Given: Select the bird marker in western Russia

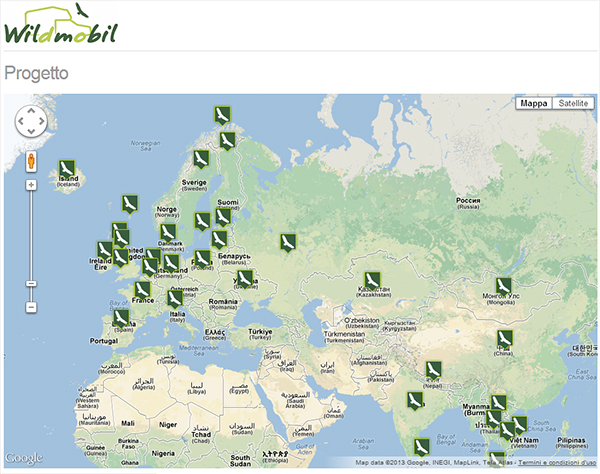Looking at the screenshot, I should (x=288, y=243).
